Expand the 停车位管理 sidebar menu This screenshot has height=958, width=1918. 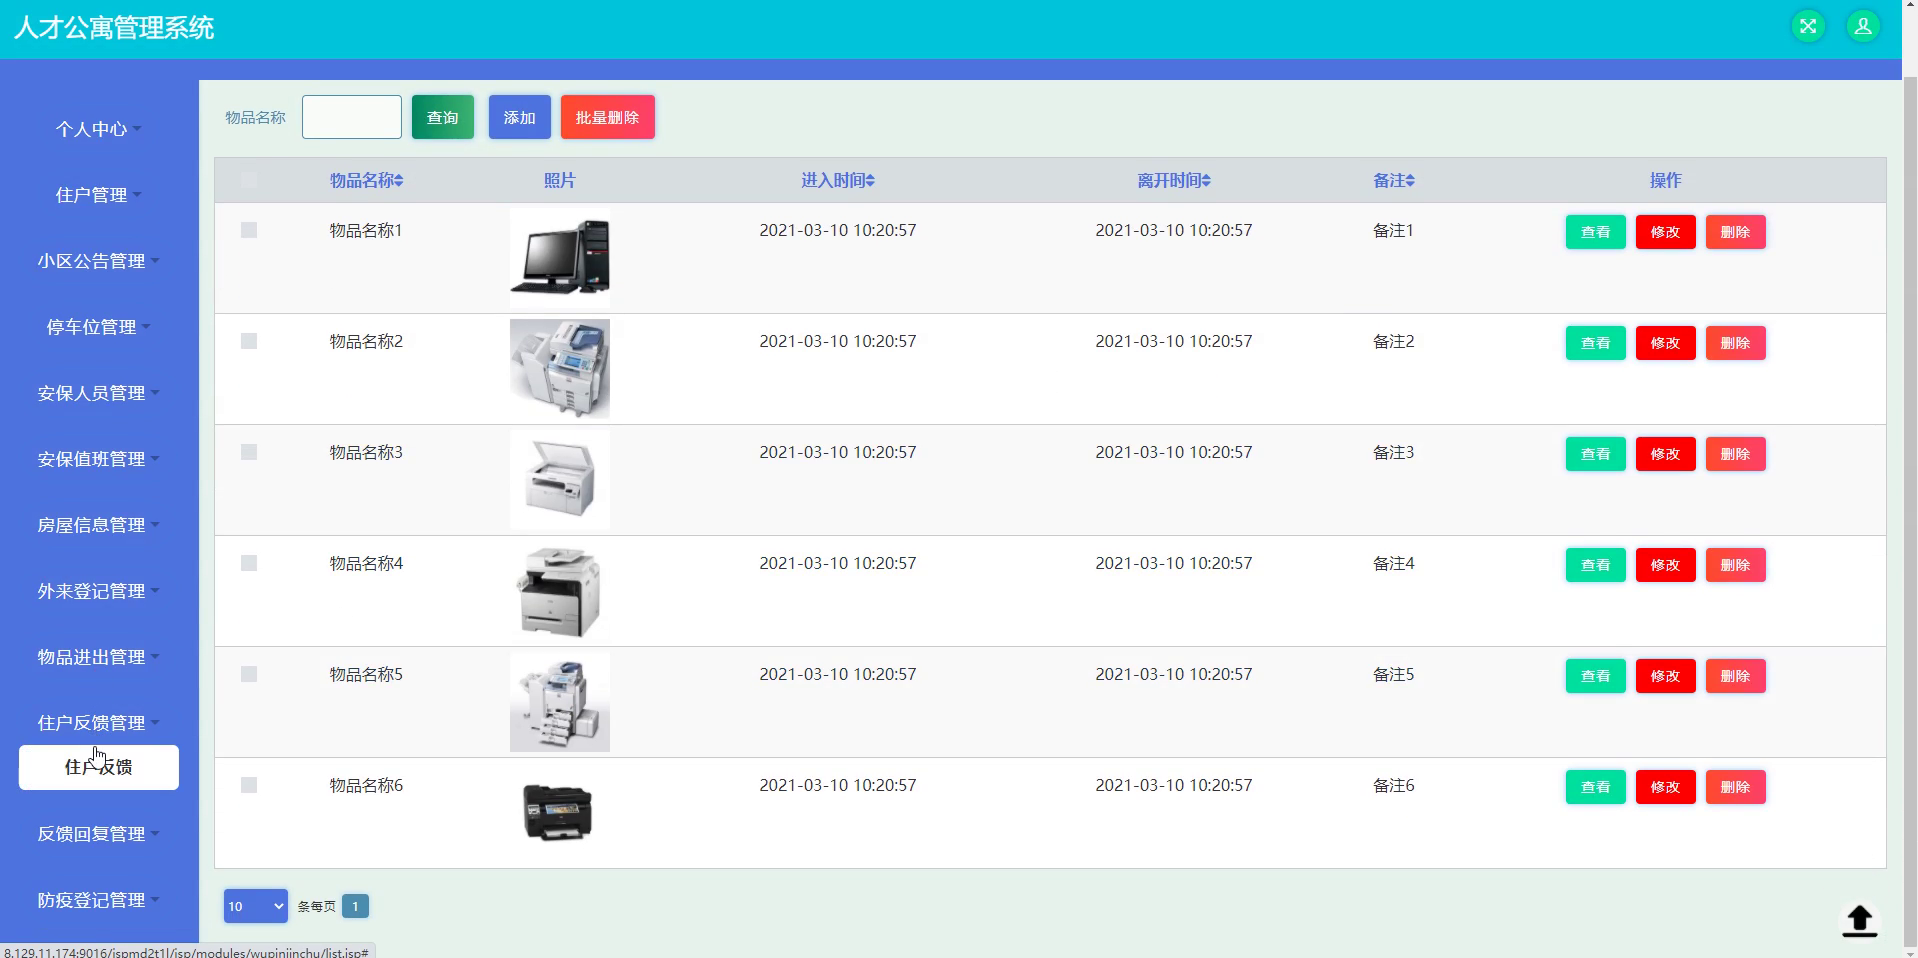[x=99, y=327]
